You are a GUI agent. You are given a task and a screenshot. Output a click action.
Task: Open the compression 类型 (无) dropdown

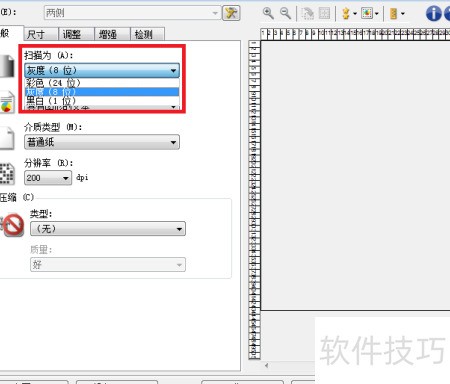(x=108, y=229)
